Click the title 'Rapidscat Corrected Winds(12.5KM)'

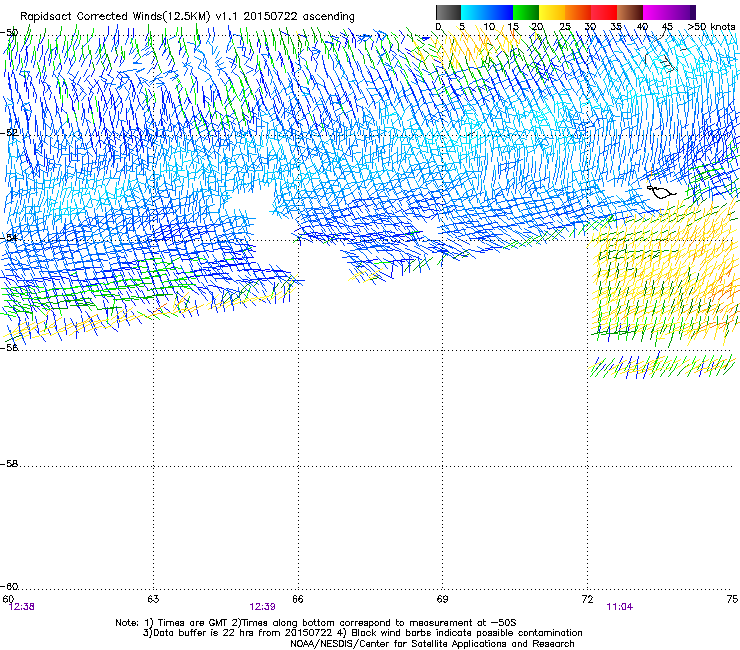pos(115,16)
